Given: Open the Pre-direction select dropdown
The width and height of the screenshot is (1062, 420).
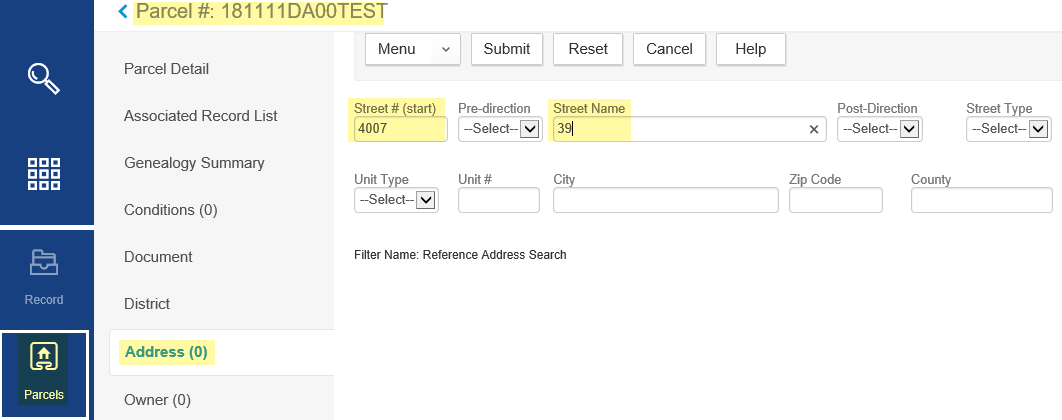Looking at the screenshot, I should click(499, 129).
